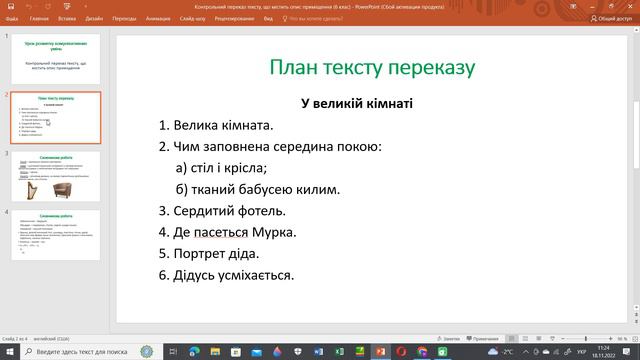Open Excel from taskbar
Image resolution: width=640 pixels, height=360 pixels.
[x=339, y=351]
